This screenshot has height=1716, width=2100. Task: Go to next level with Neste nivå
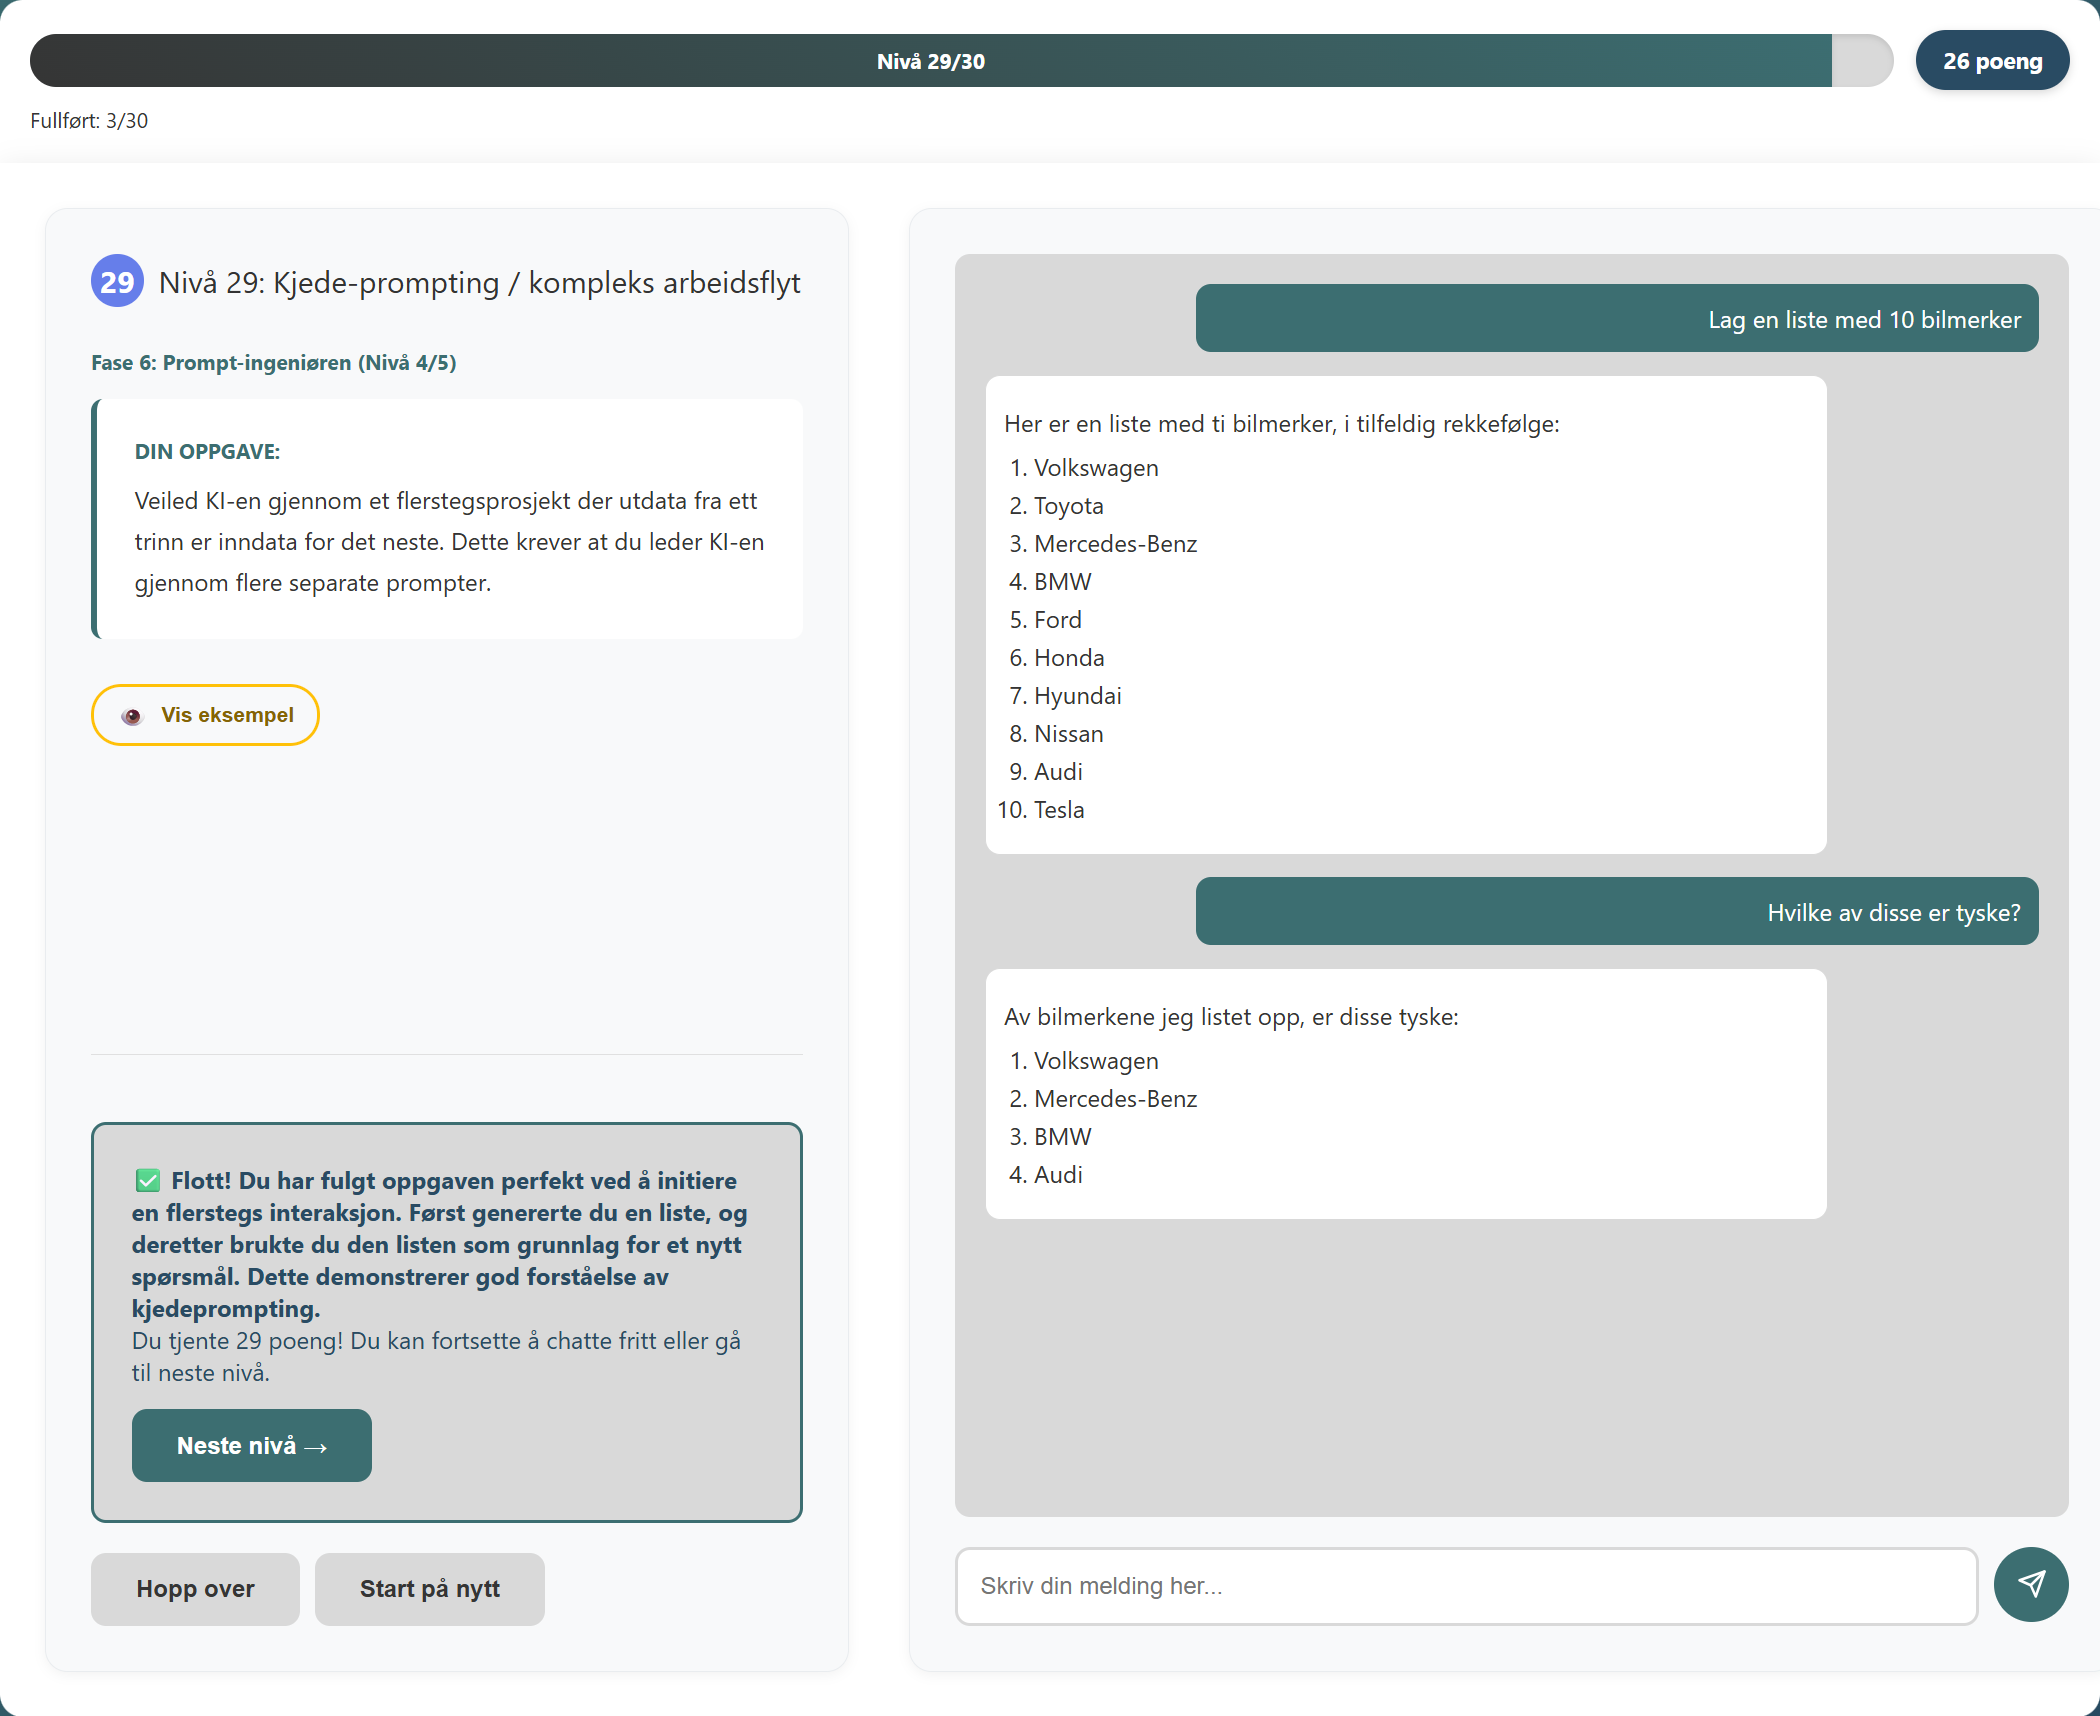click(252, 1445)
